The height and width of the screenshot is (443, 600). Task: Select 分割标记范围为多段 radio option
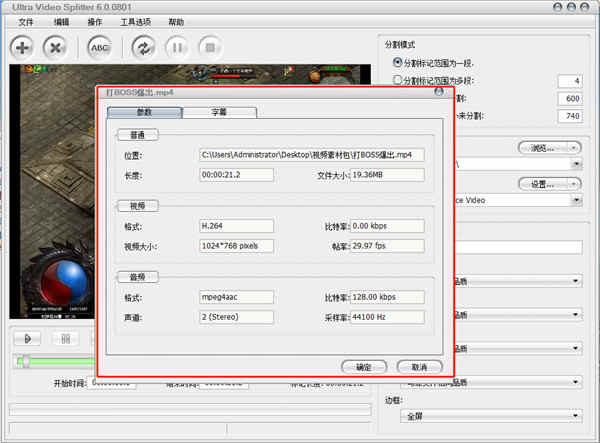(x=398, y=80)
